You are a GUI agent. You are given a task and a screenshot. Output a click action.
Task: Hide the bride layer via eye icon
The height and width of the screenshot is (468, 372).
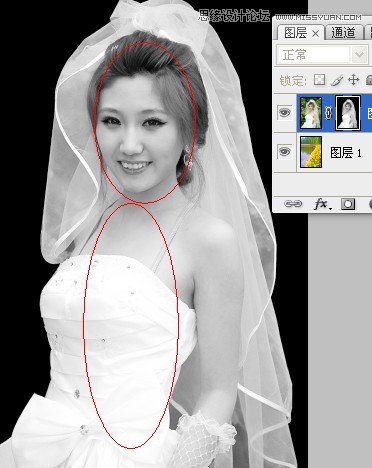[284, 113]
